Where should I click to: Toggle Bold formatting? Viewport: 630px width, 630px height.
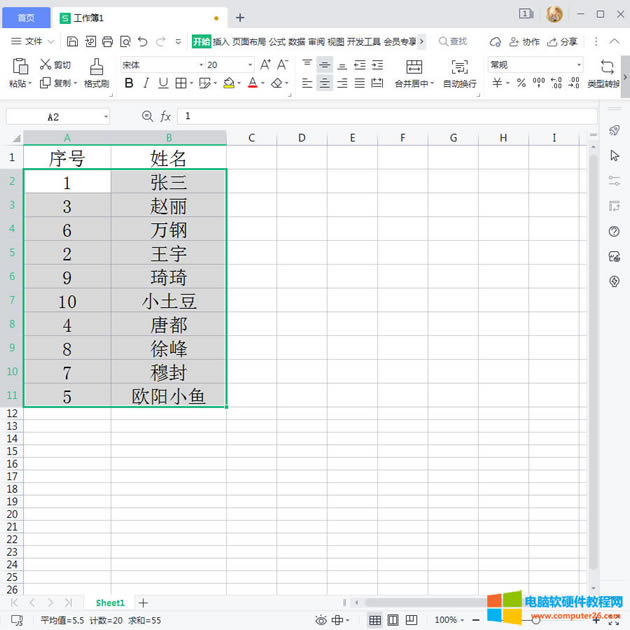(127, 84)
